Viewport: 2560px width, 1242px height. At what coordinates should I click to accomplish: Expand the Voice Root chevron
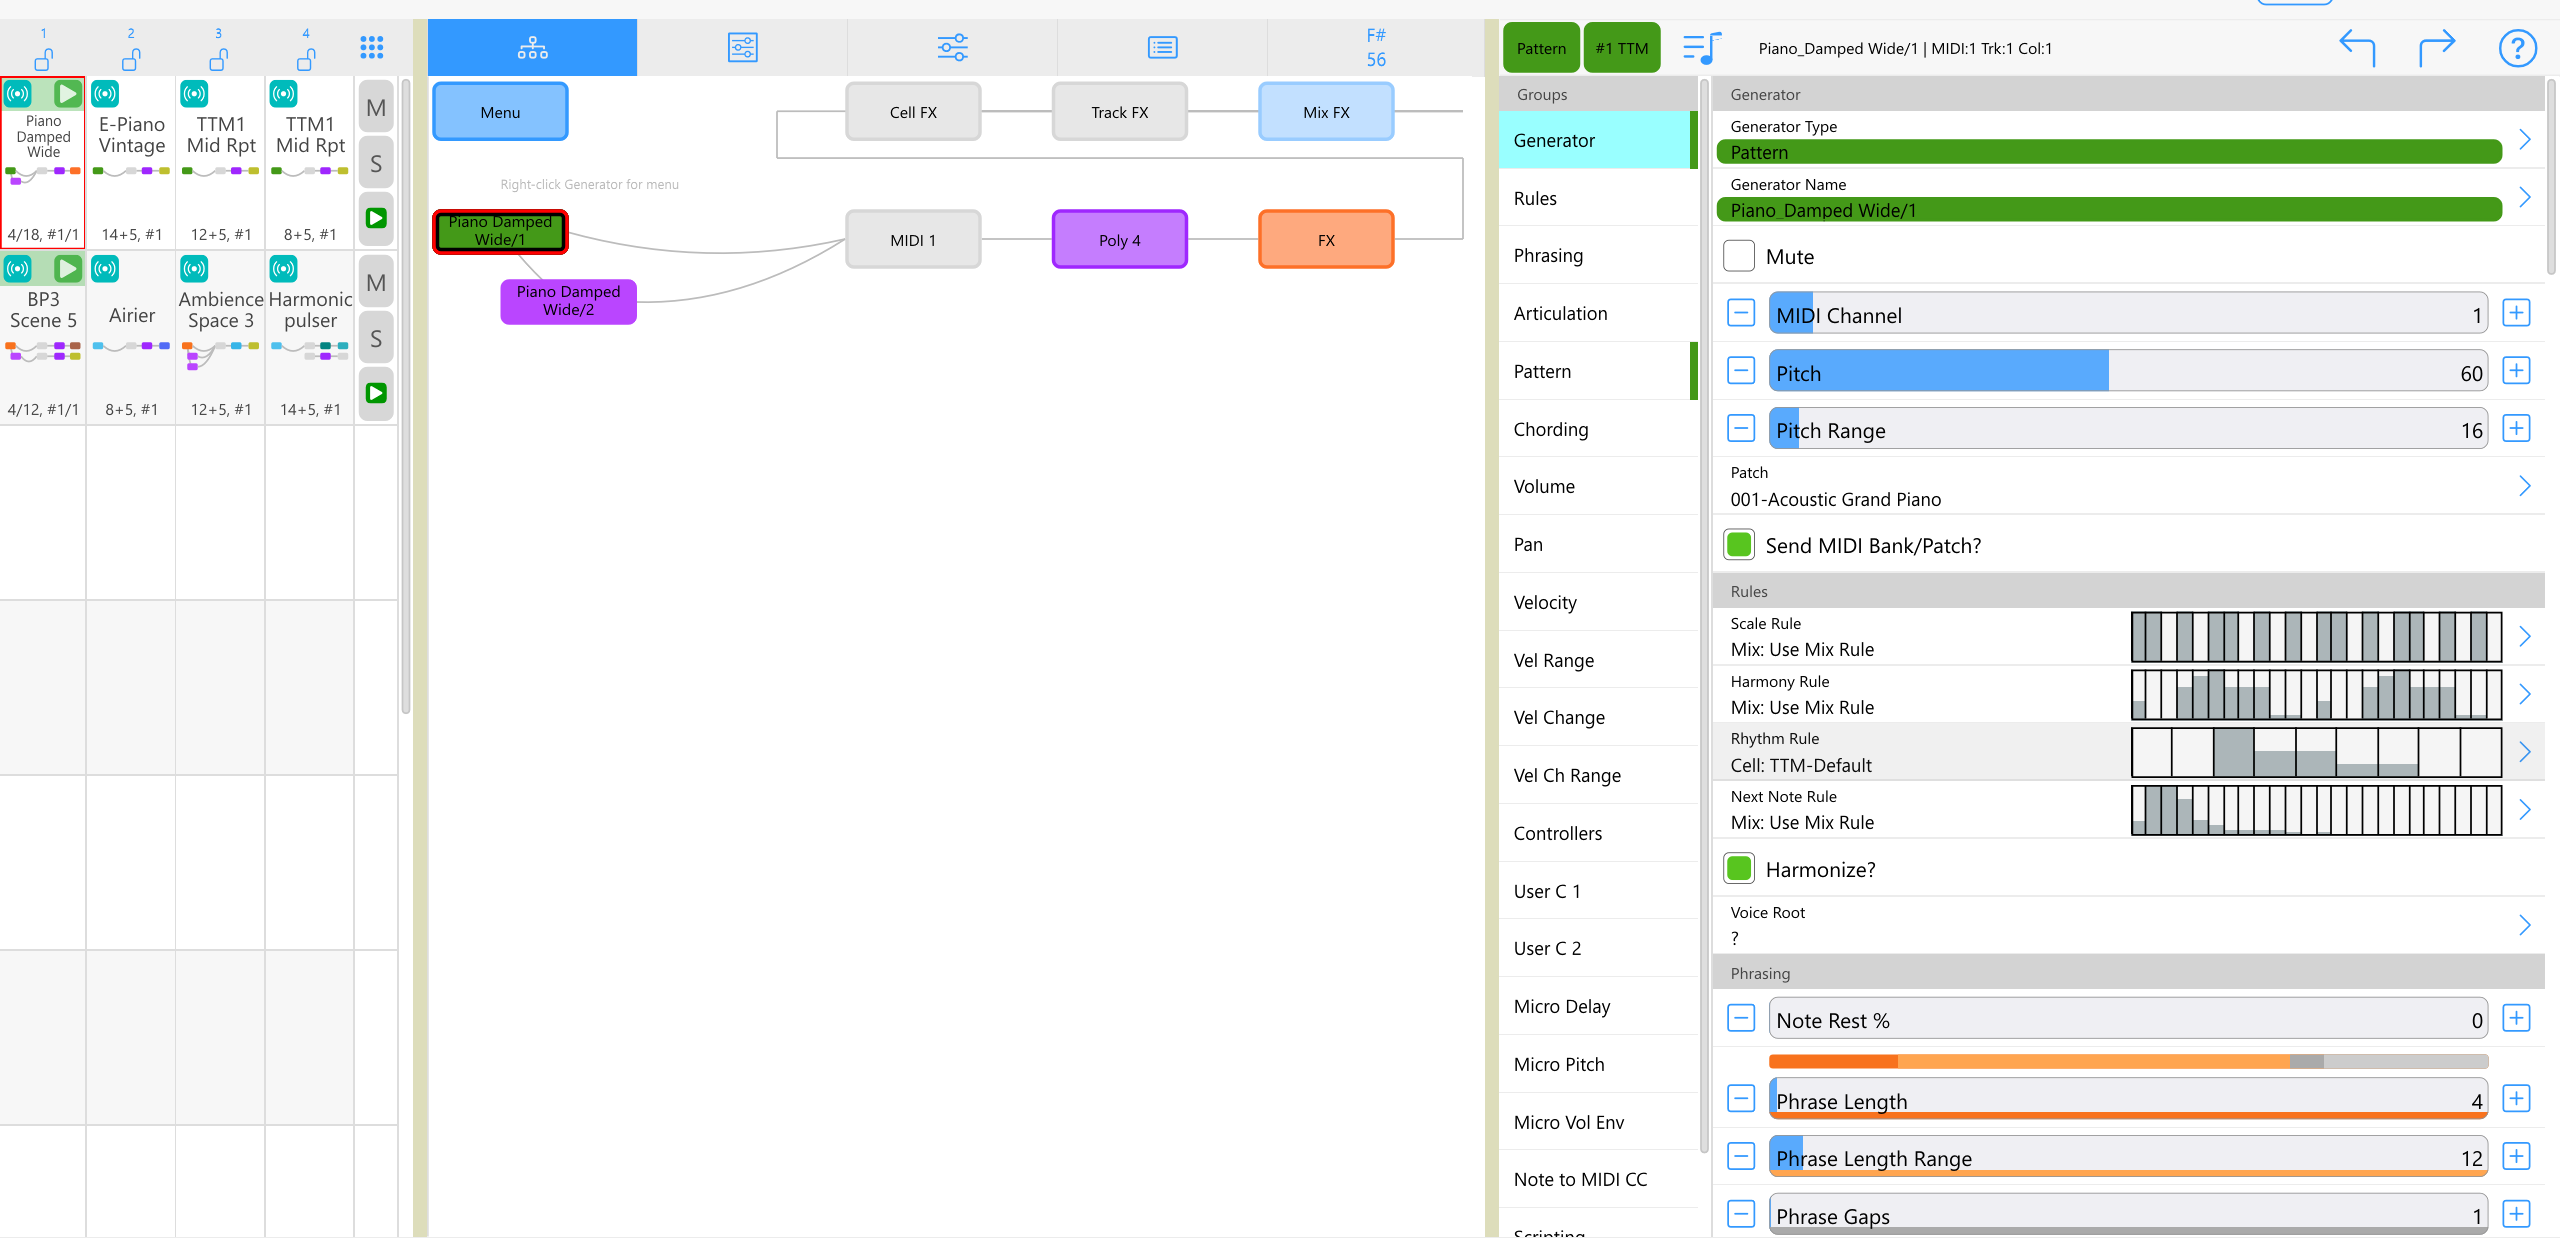tap(2524, 925)
